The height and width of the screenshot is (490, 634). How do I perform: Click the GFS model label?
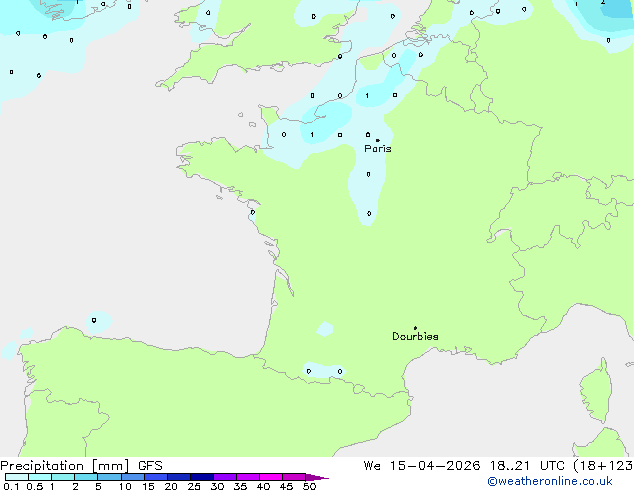pyautogui.click(x=150, y=466)
